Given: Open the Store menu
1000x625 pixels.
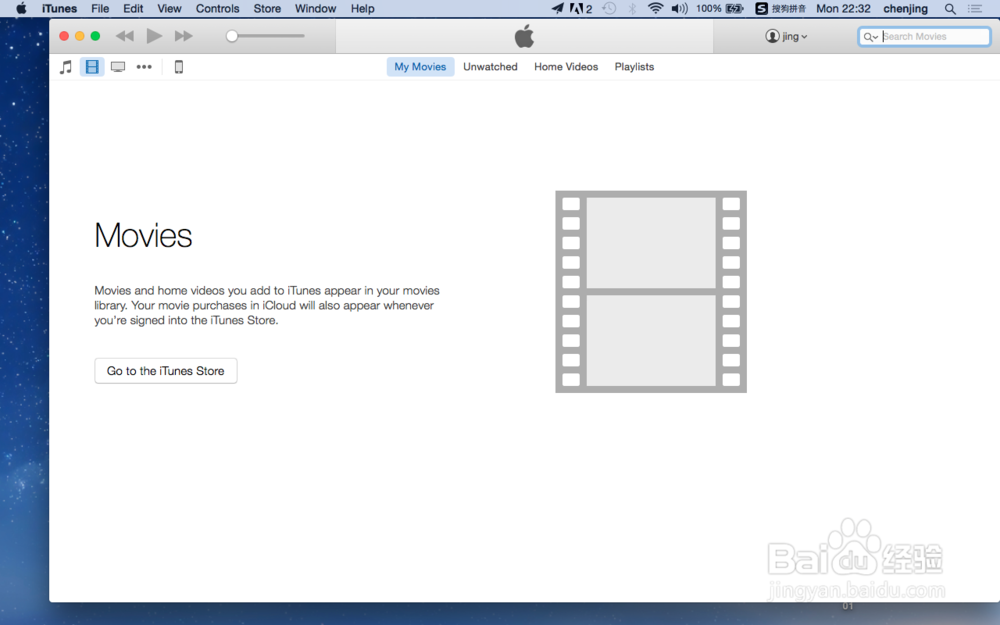Looking at the screenshot, I should [267, 8].
